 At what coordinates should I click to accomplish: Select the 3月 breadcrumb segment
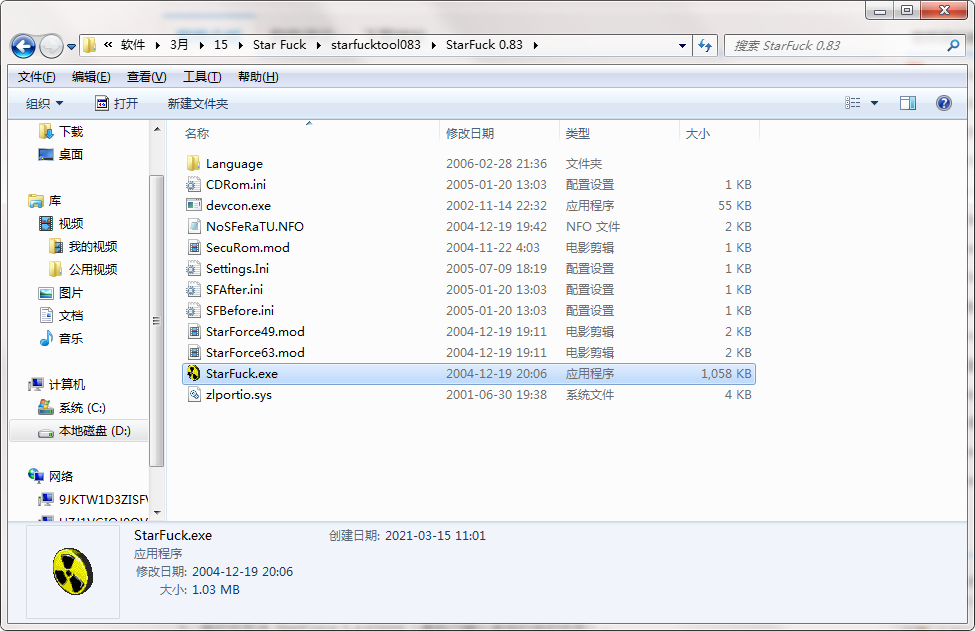(x=179, y=45)
